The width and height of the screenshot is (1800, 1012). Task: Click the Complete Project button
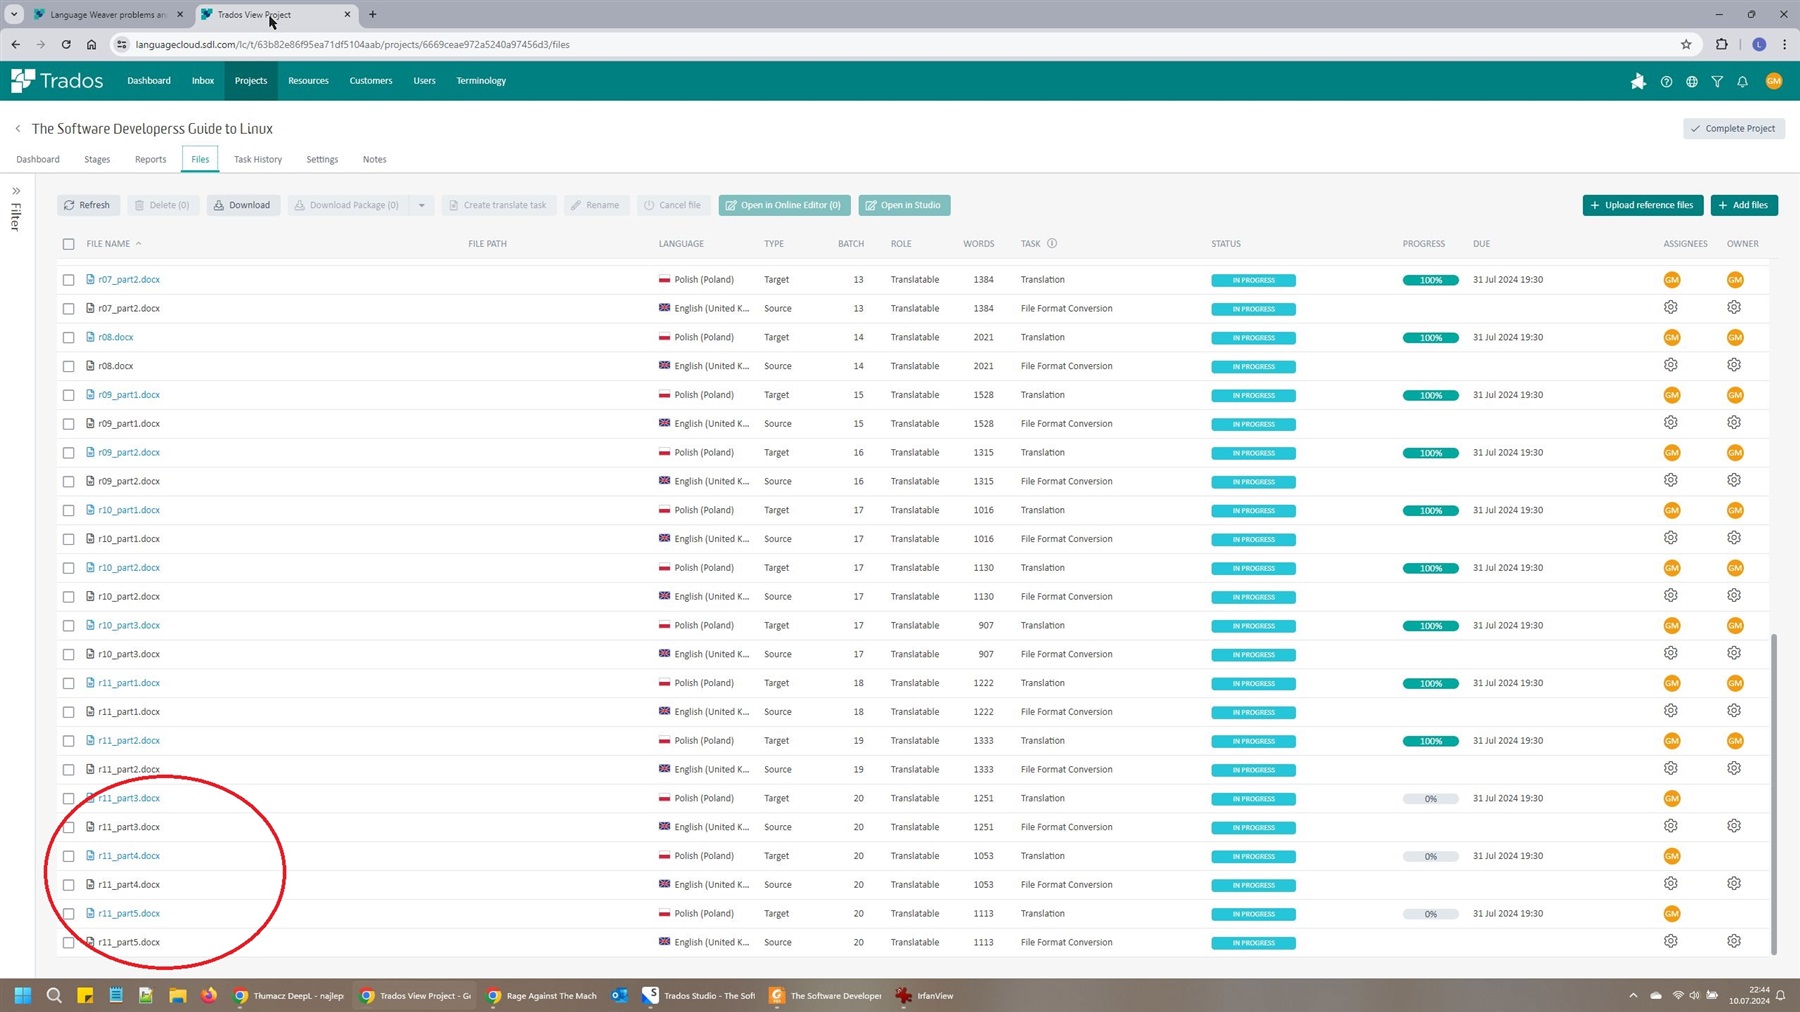(x=1733, y=128)
